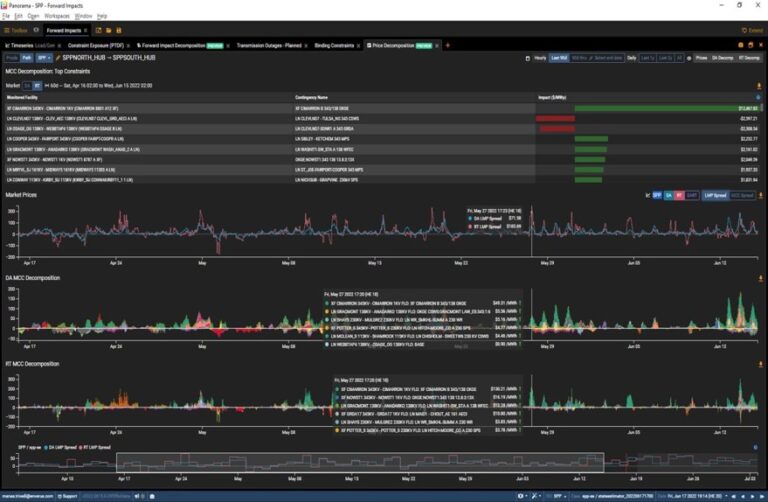Click the download icon in DA MCC Decomposition
This screenshot has height=502, width=768.
[760, 278]
